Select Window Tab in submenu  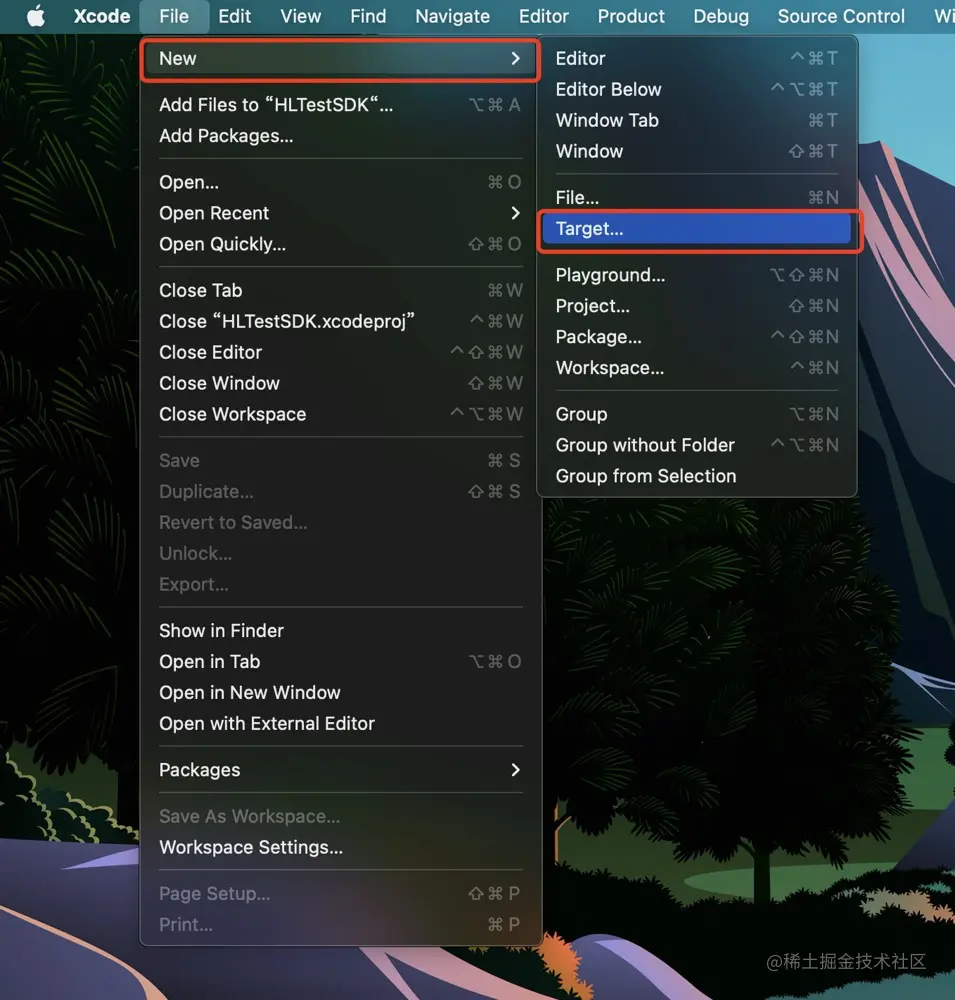[x=697, y=121]
